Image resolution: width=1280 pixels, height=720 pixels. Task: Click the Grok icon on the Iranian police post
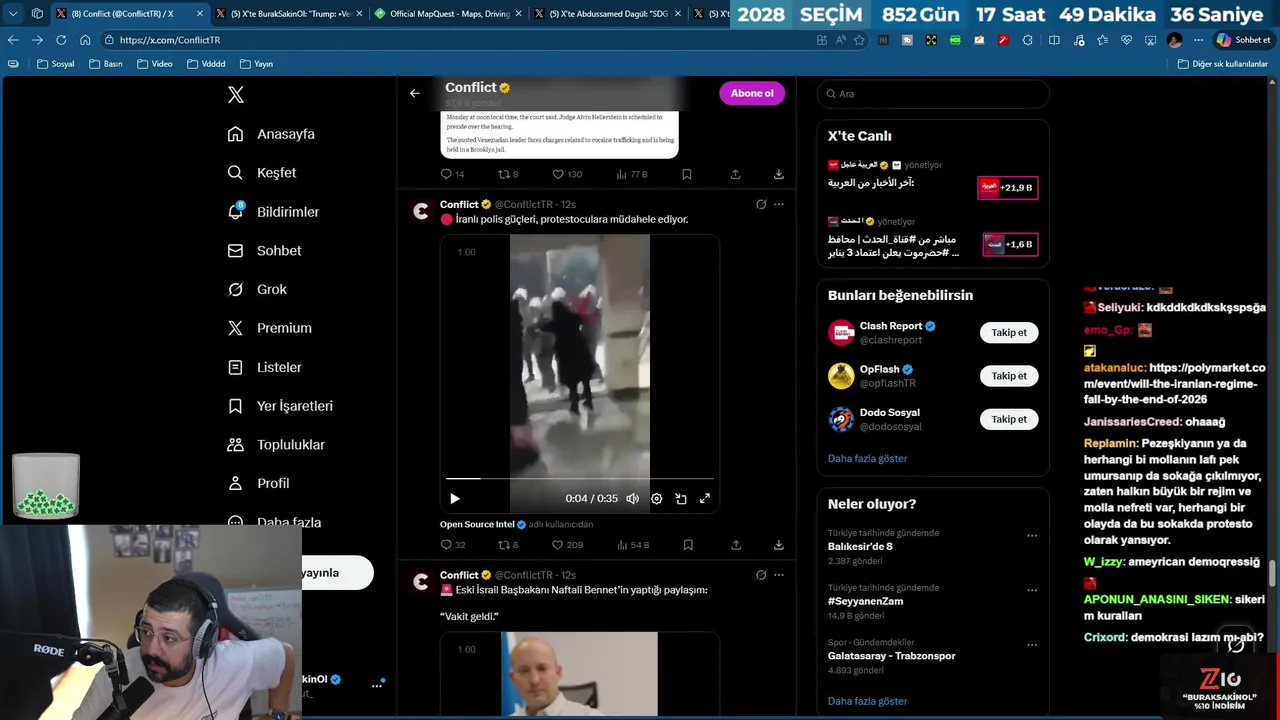click(761, 204)
